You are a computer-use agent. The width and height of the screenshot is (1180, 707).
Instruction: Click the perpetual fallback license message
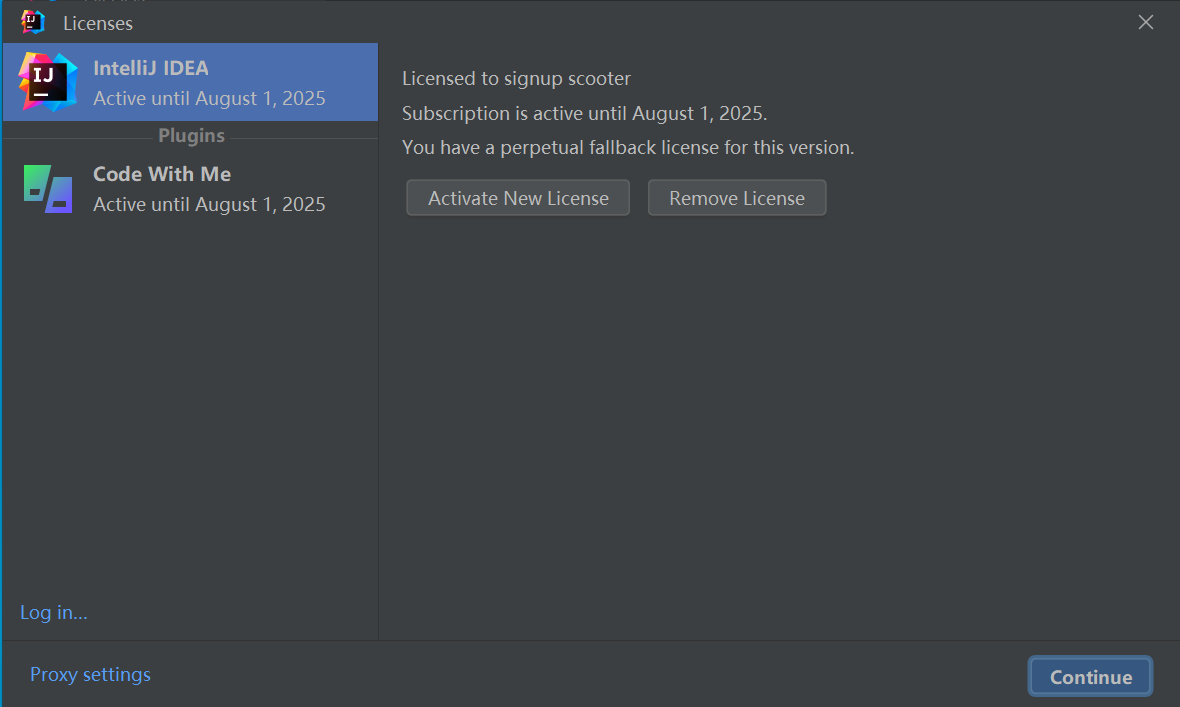628,148
